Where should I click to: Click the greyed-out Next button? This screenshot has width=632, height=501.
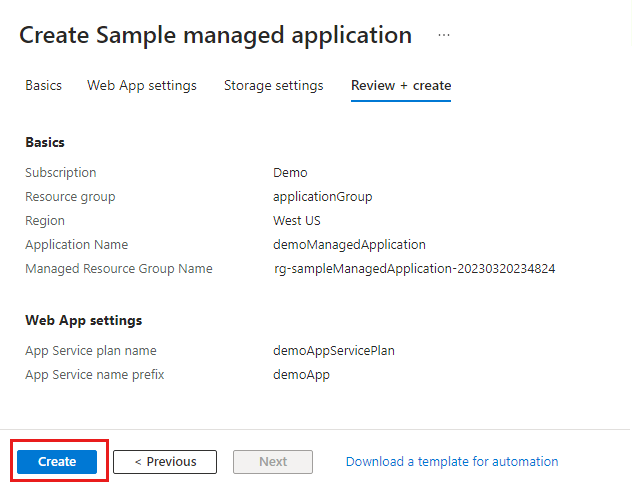tap(273, 462)
